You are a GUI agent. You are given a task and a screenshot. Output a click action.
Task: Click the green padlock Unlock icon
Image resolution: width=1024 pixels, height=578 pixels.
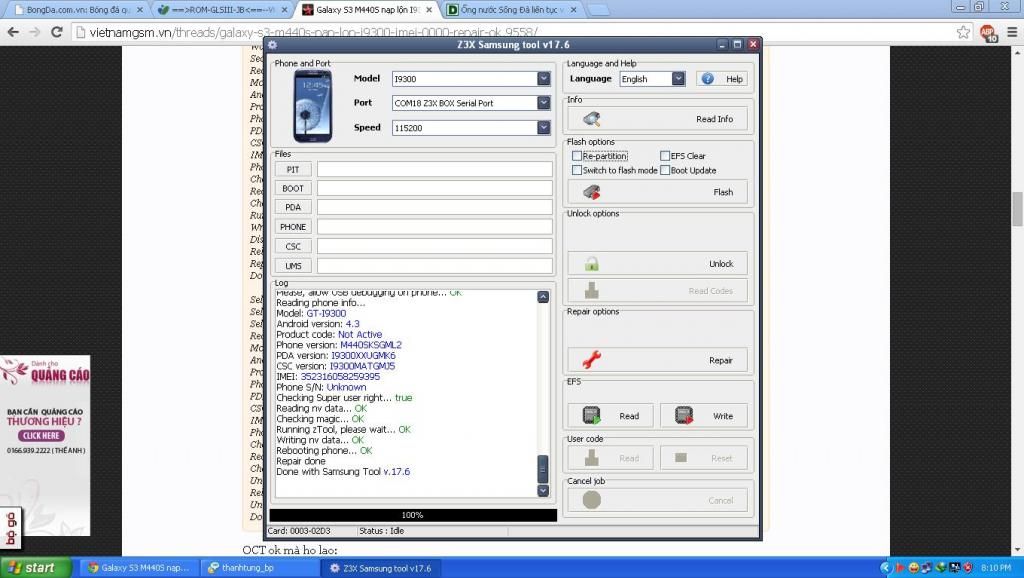[x=592, y=264]
